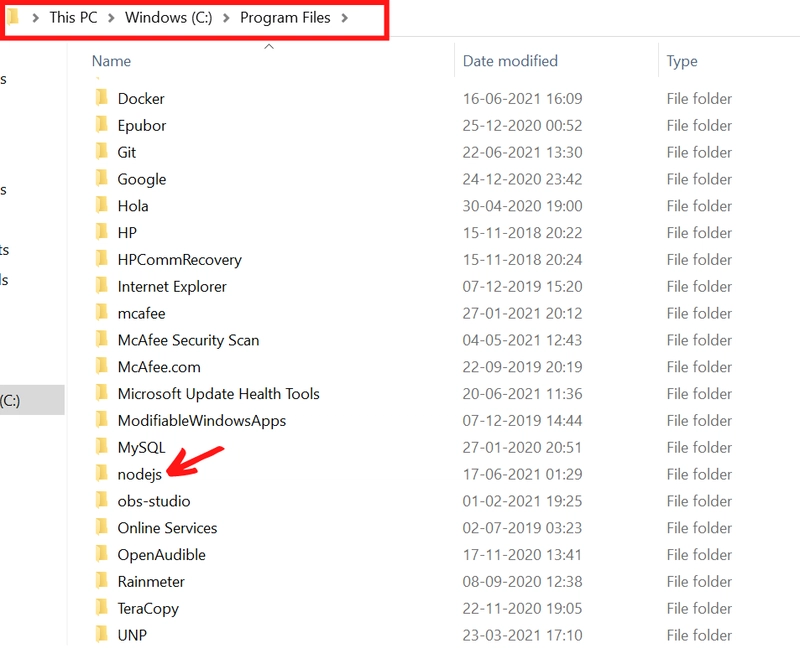The width and height of the screenshot is (800, 659).
Task: Select the HPCommRecovery folder icon
Action: [102, 259]
